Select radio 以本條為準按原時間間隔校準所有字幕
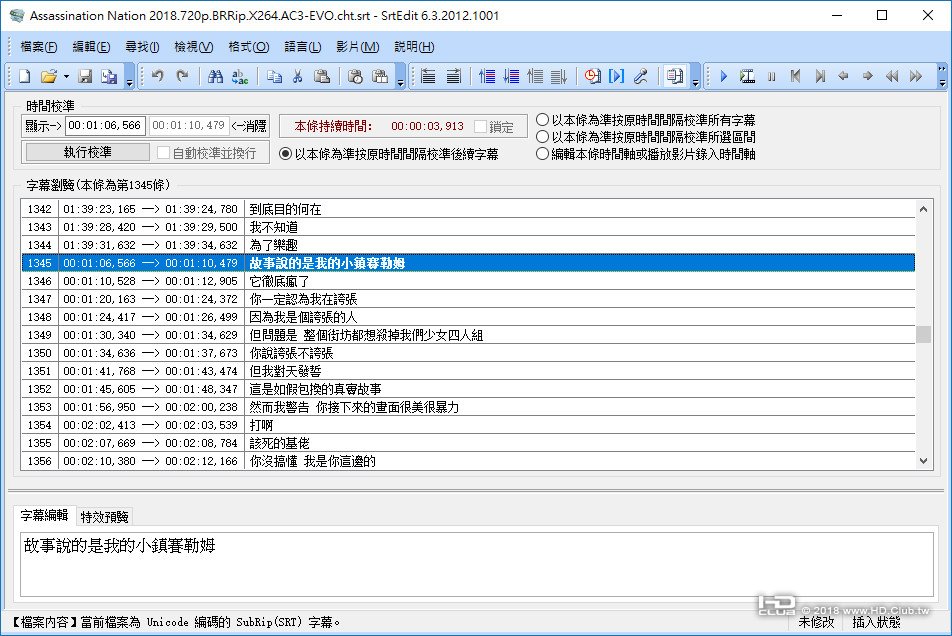Viewport: 952px width, 636px height. click(x=543, y=120)
